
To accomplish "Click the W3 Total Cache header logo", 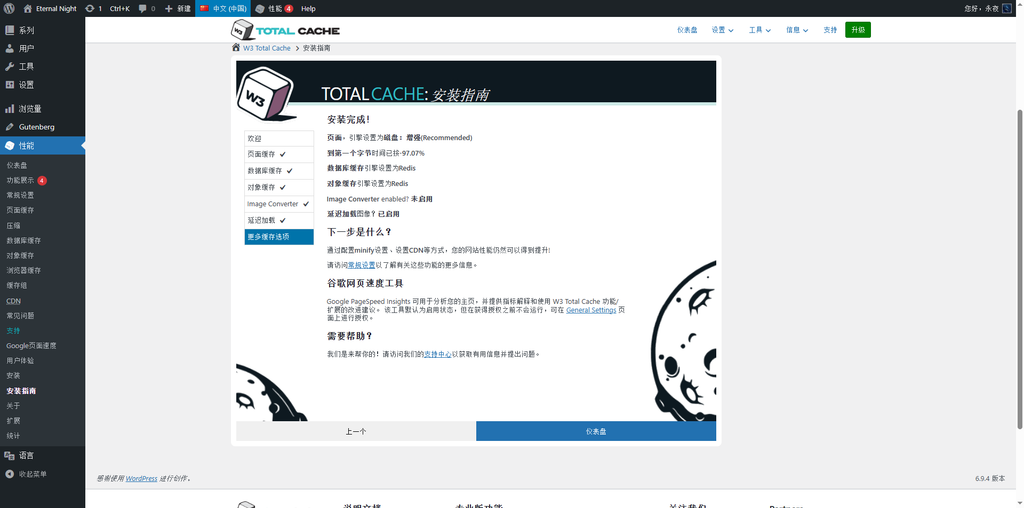I will coord(285,30).
